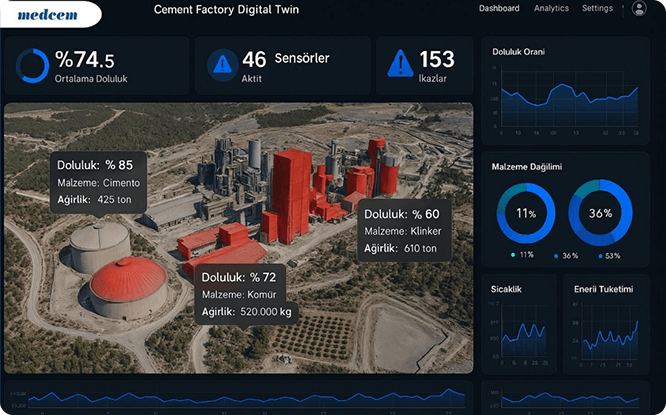Viewport: 666px width, 415px height.
Task: Click the tall red tower building
Action: pos(291,196)
